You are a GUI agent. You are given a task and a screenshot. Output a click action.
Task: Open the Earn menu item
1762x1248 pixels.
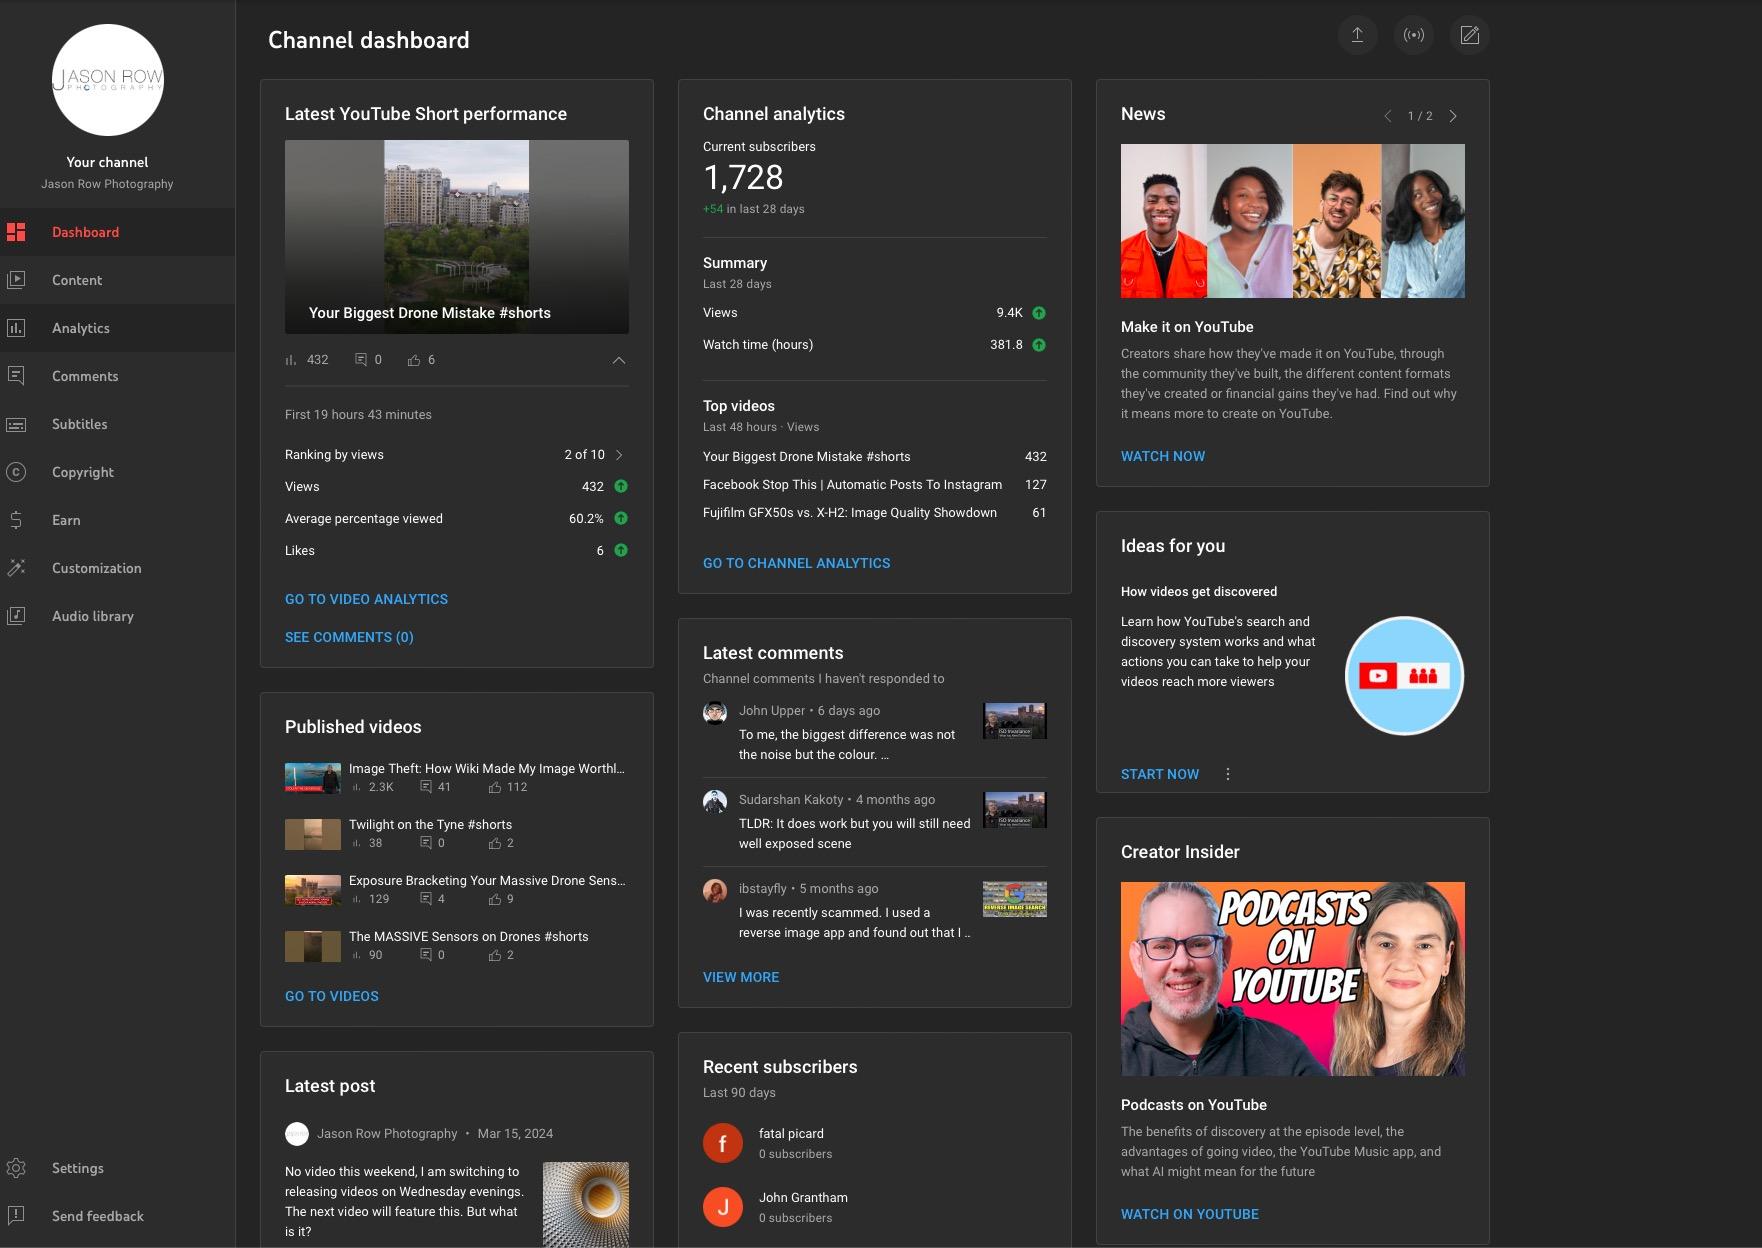[117, 520]
